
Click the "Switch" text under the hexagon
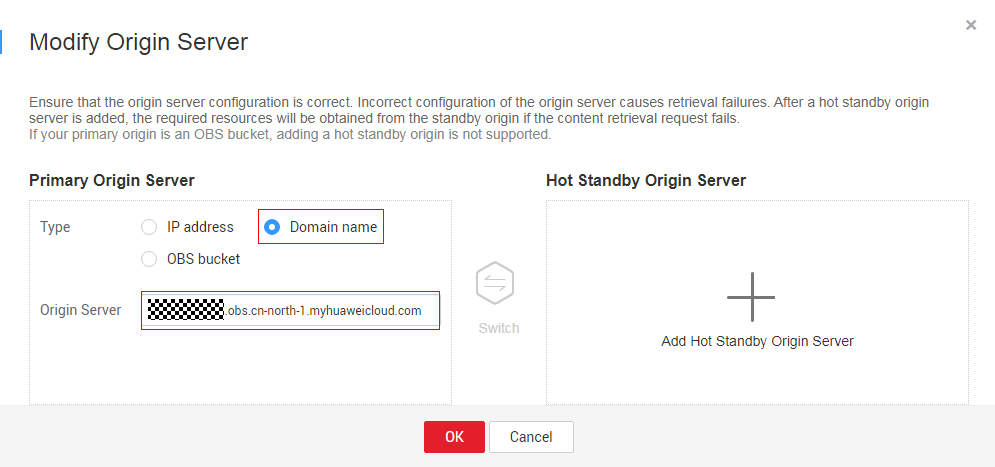498,328
